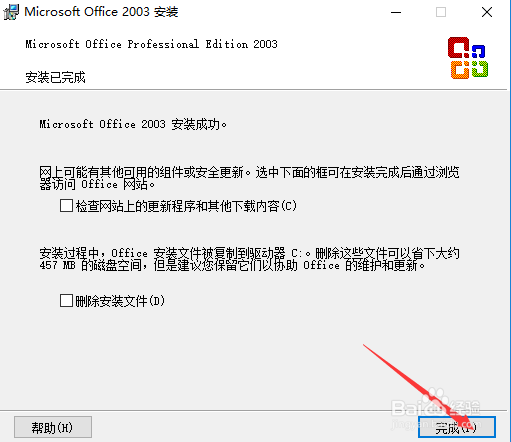The height and width of the screenshot is (442, 511).
Task: Click the blue square of Office logo
Action: [478, 51]
